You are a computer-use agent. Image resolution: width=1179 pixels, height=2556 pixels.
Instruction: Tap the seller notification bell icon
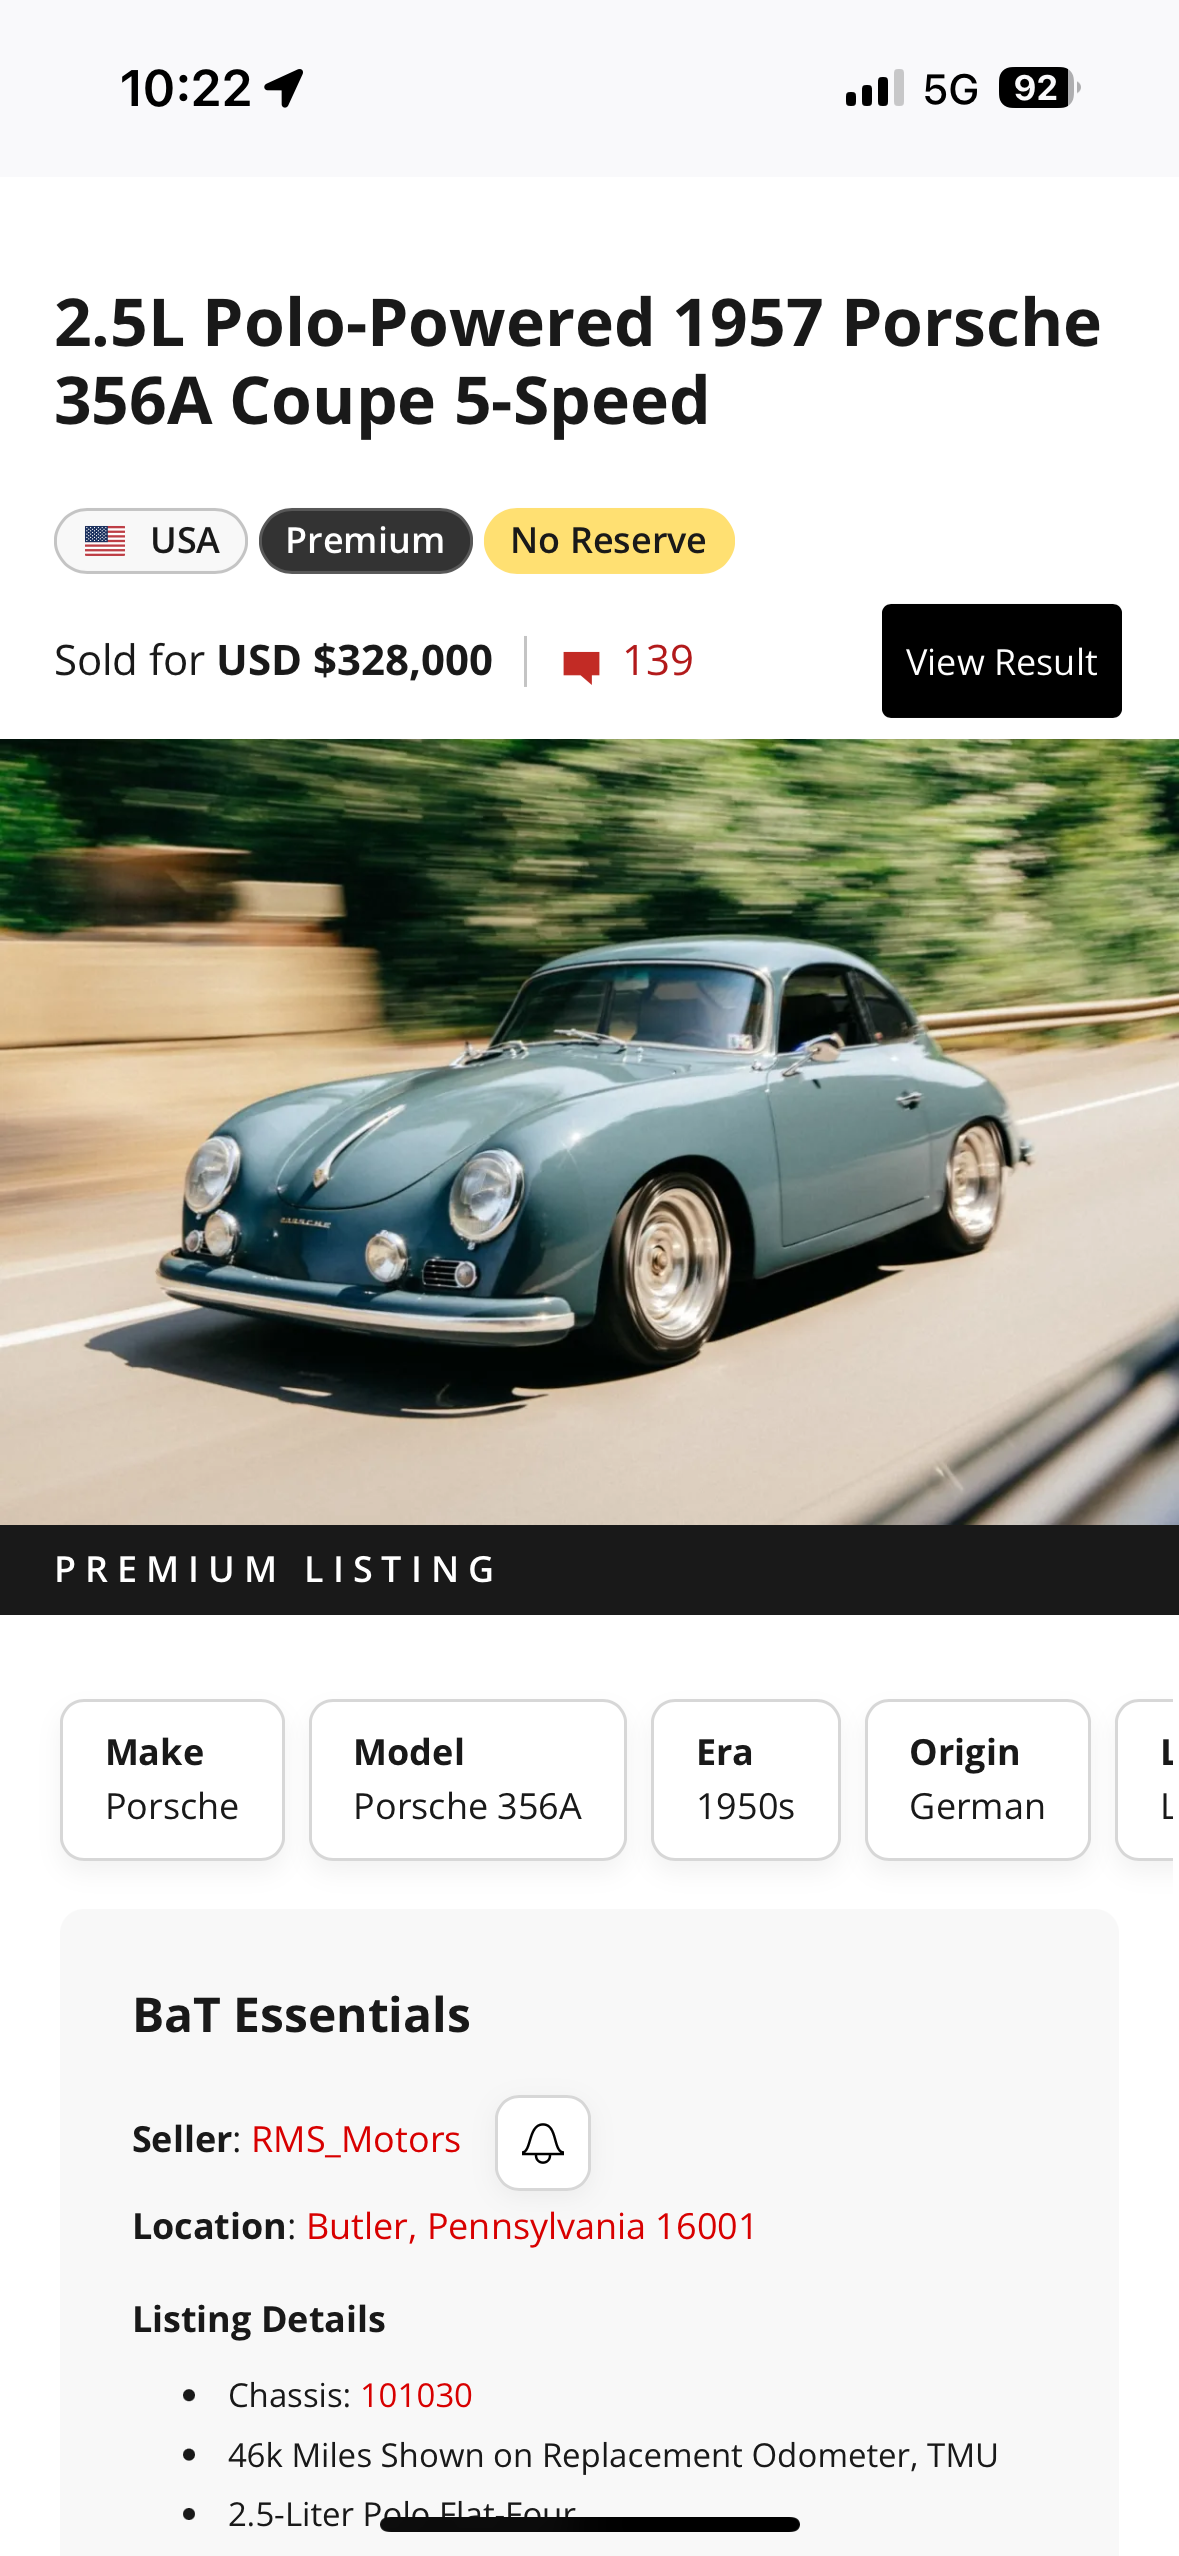(x=543, y=2142)
